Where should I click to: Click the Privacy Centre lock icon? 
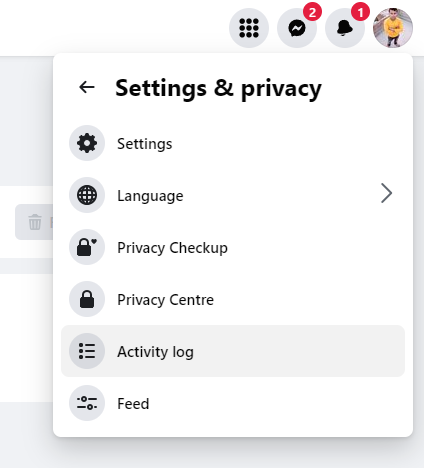coord(87,299)
